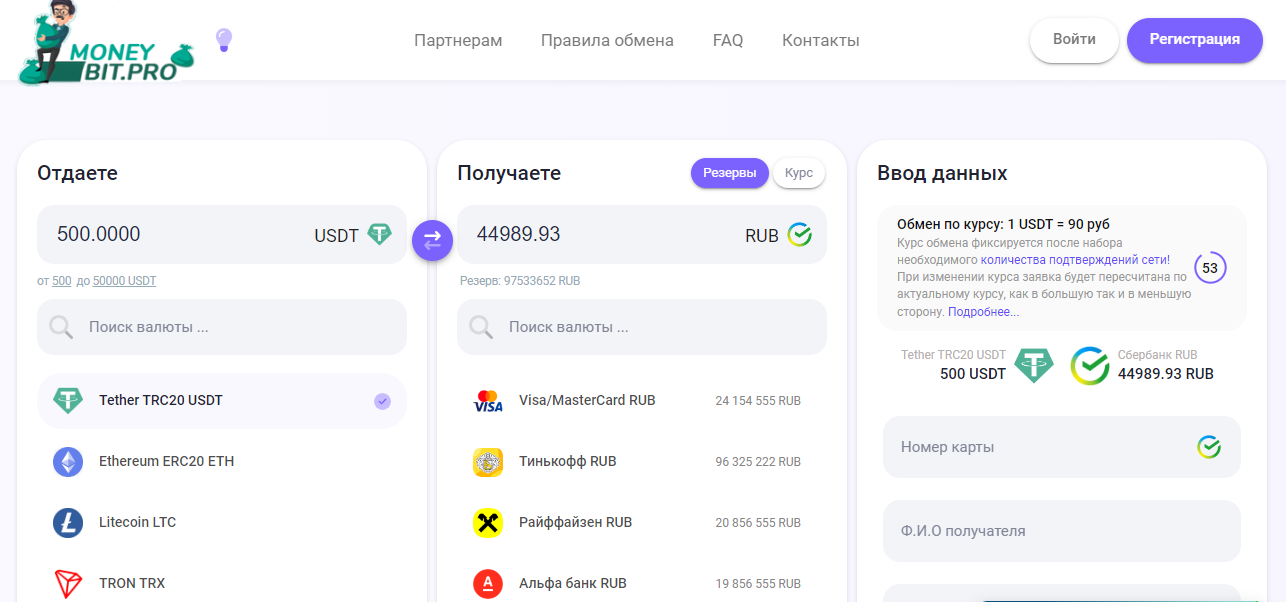Open Правила обмена page

click(x=607, y=41)
